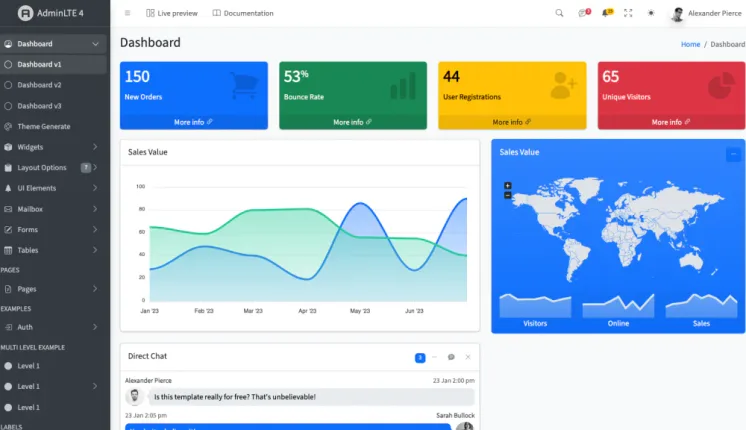Click the Mailbox envelope icon
Screen dimensions: 746x430
pos(8,209)
